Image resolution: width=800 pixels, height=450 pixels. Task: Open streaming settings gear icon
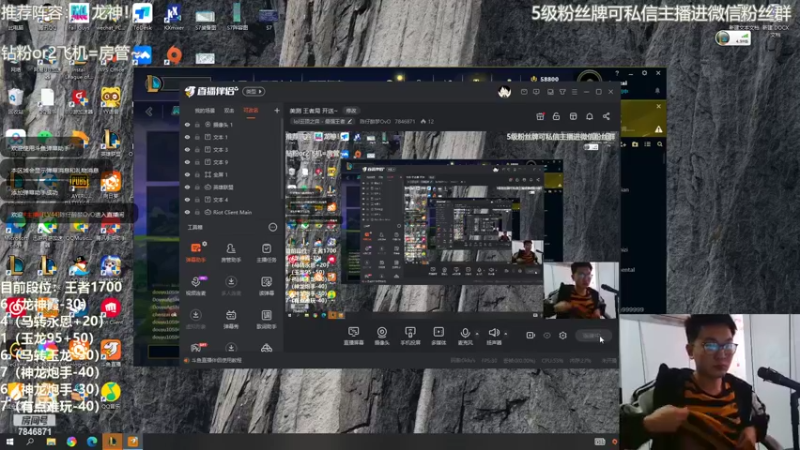563,335
